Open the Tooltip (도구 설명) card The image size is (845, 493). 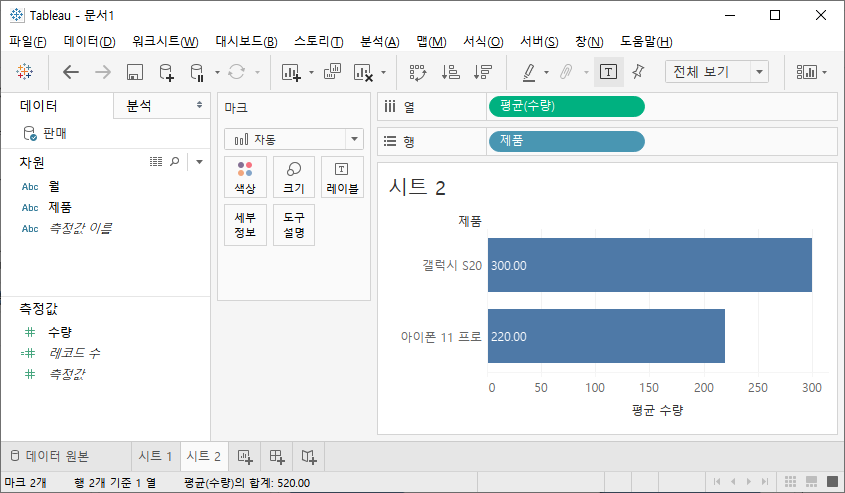pyautogui.click(x=294, y=225)
